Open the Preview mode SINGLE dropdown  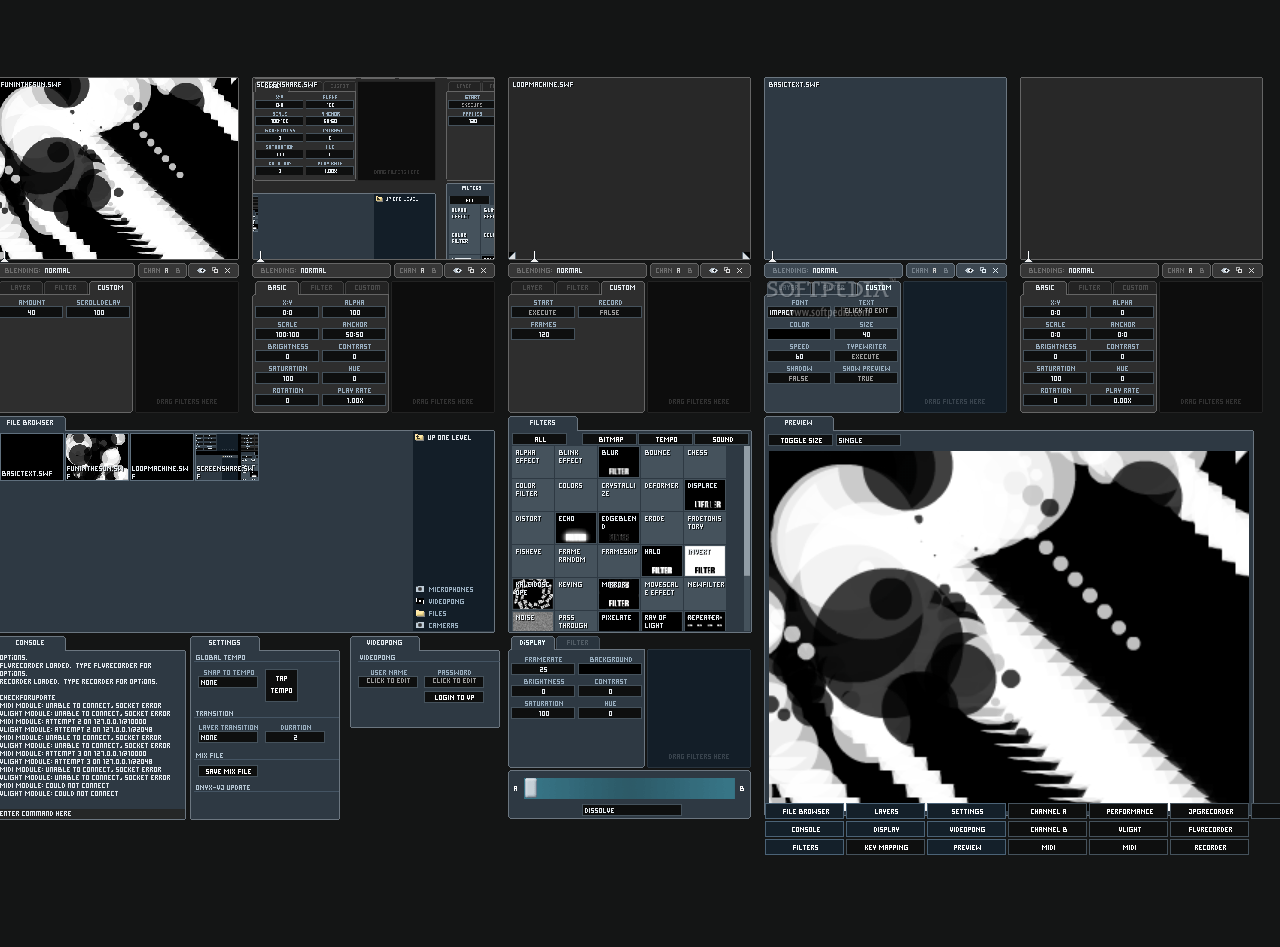(867, 440)
